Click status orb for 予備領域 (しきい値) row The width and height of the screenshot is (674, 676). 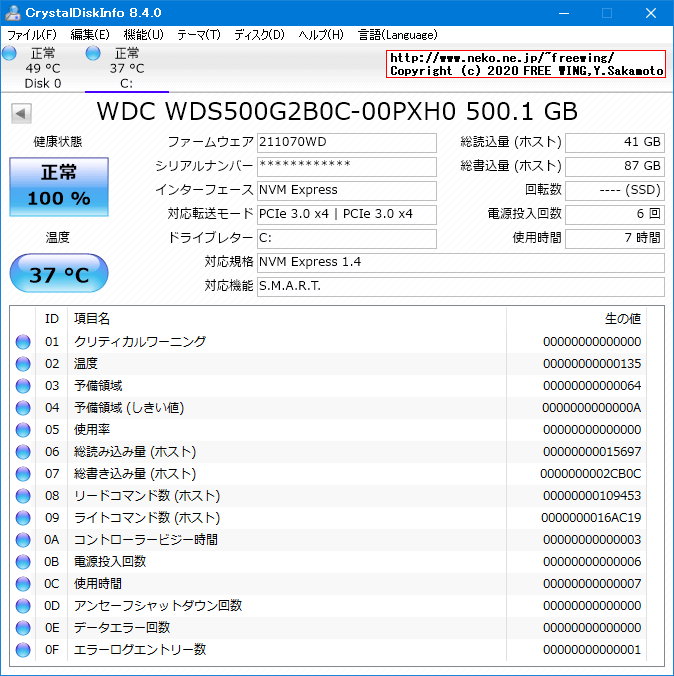[x=23, y=408]
